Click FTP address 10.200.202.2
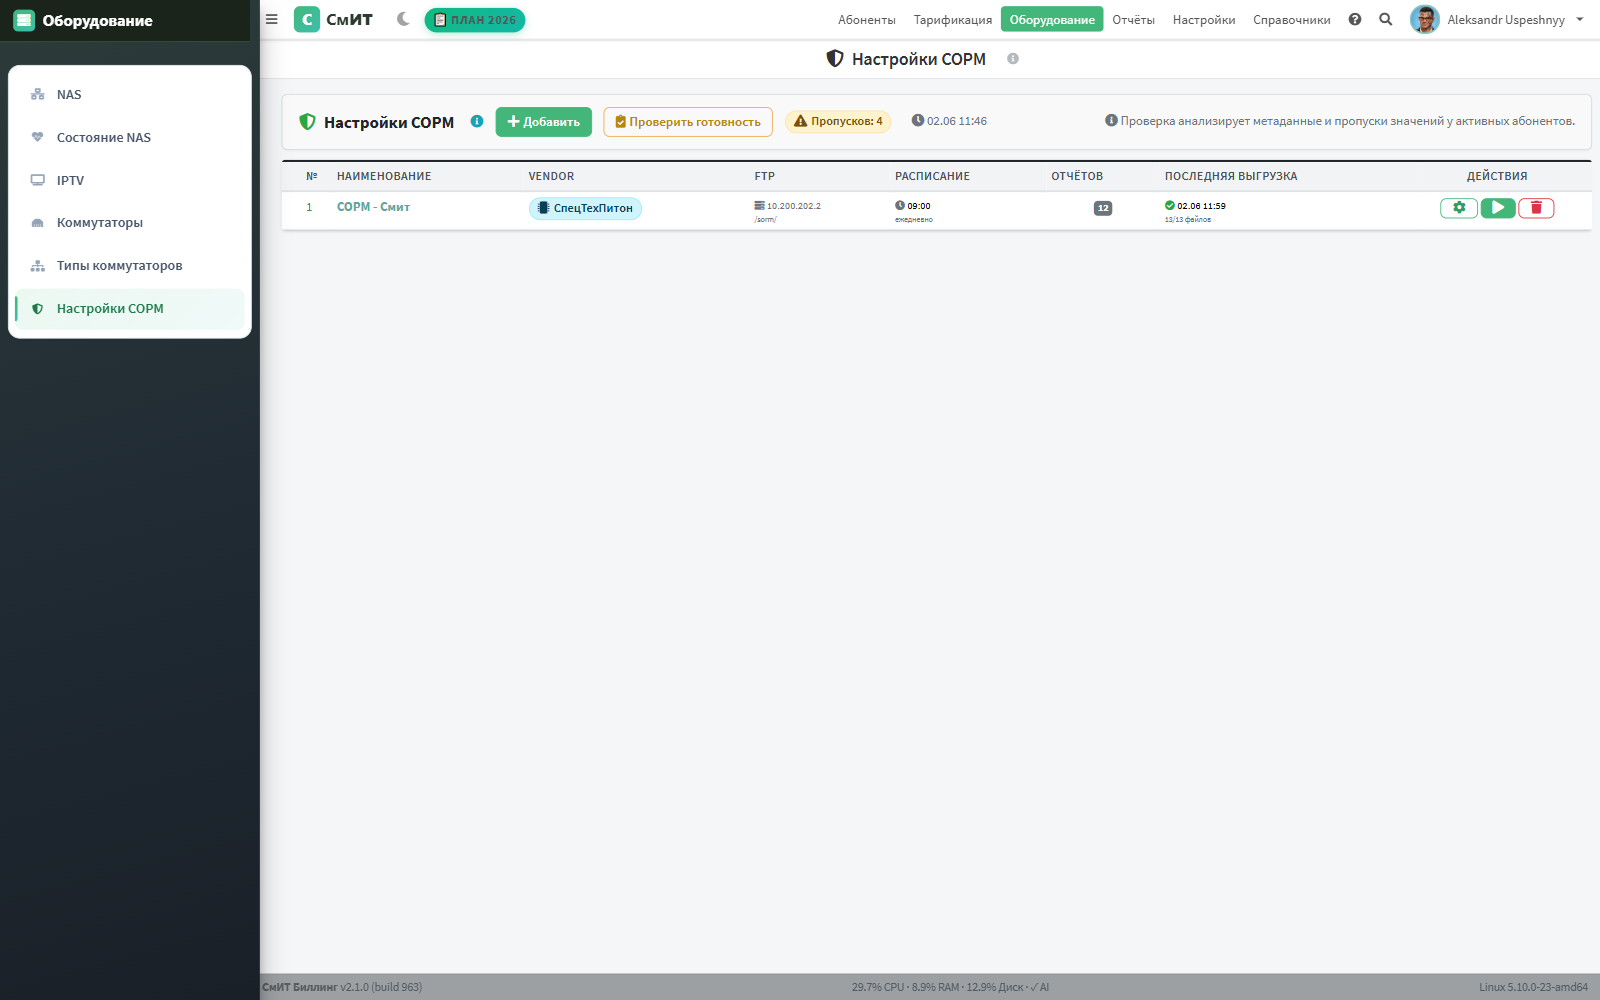1600x1000 pixels. [x=788, y=206]
